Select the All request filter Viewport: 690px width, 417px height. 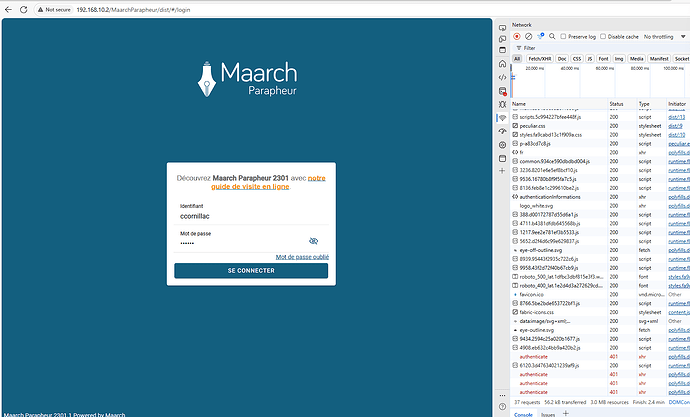(x=517, y=59)
